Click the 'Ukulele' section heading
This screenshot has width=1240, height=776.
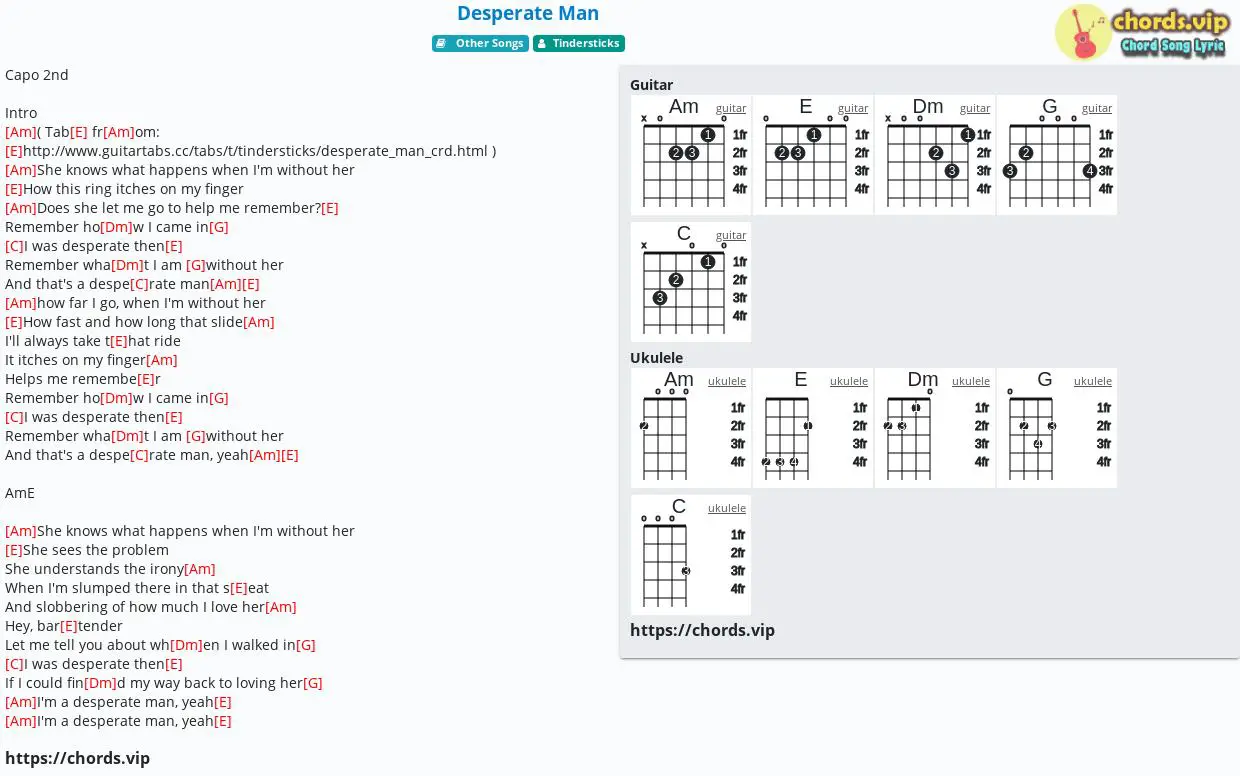[x=657, y=358]
